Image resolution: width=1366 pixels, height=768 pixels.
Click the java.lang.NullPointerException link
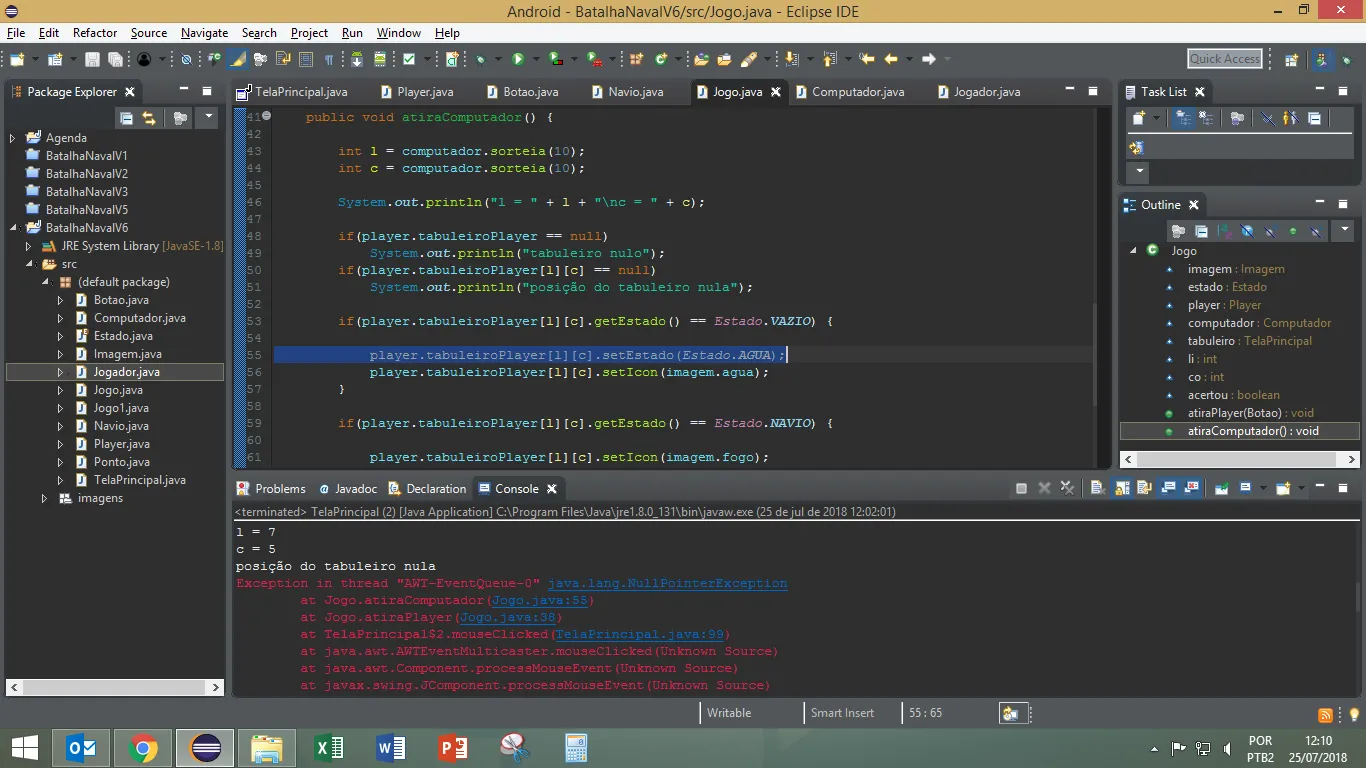(x=667, y=584)
